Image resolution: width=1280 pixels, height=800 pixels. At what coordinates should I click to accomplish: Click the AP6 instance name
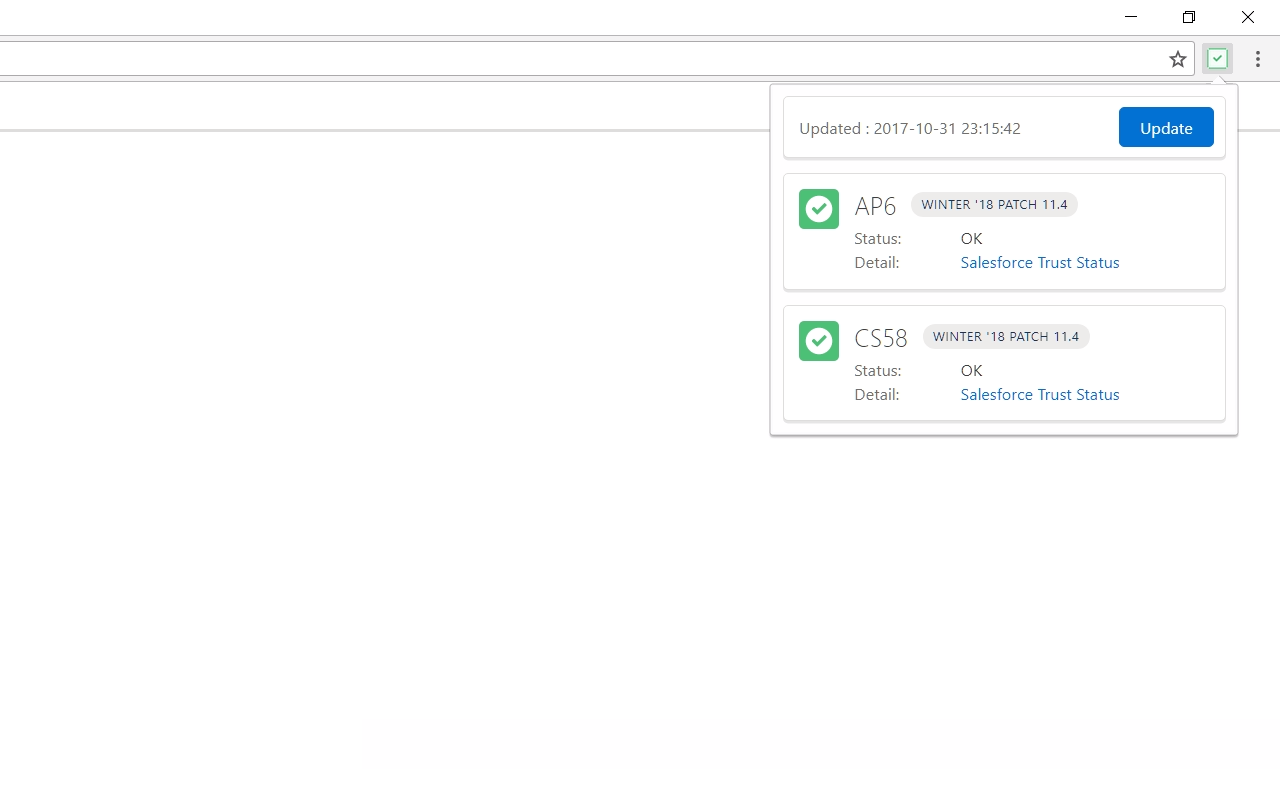click(x=876, y=206)
